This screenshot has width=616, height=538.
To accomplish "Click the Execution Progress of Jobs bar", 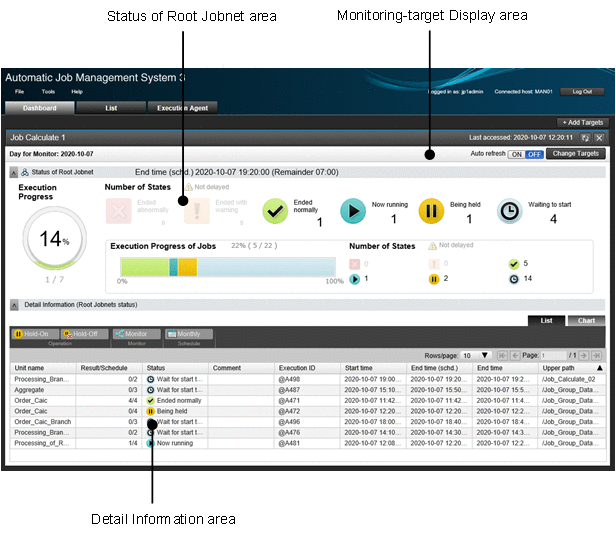I will [x=228, y=267].
